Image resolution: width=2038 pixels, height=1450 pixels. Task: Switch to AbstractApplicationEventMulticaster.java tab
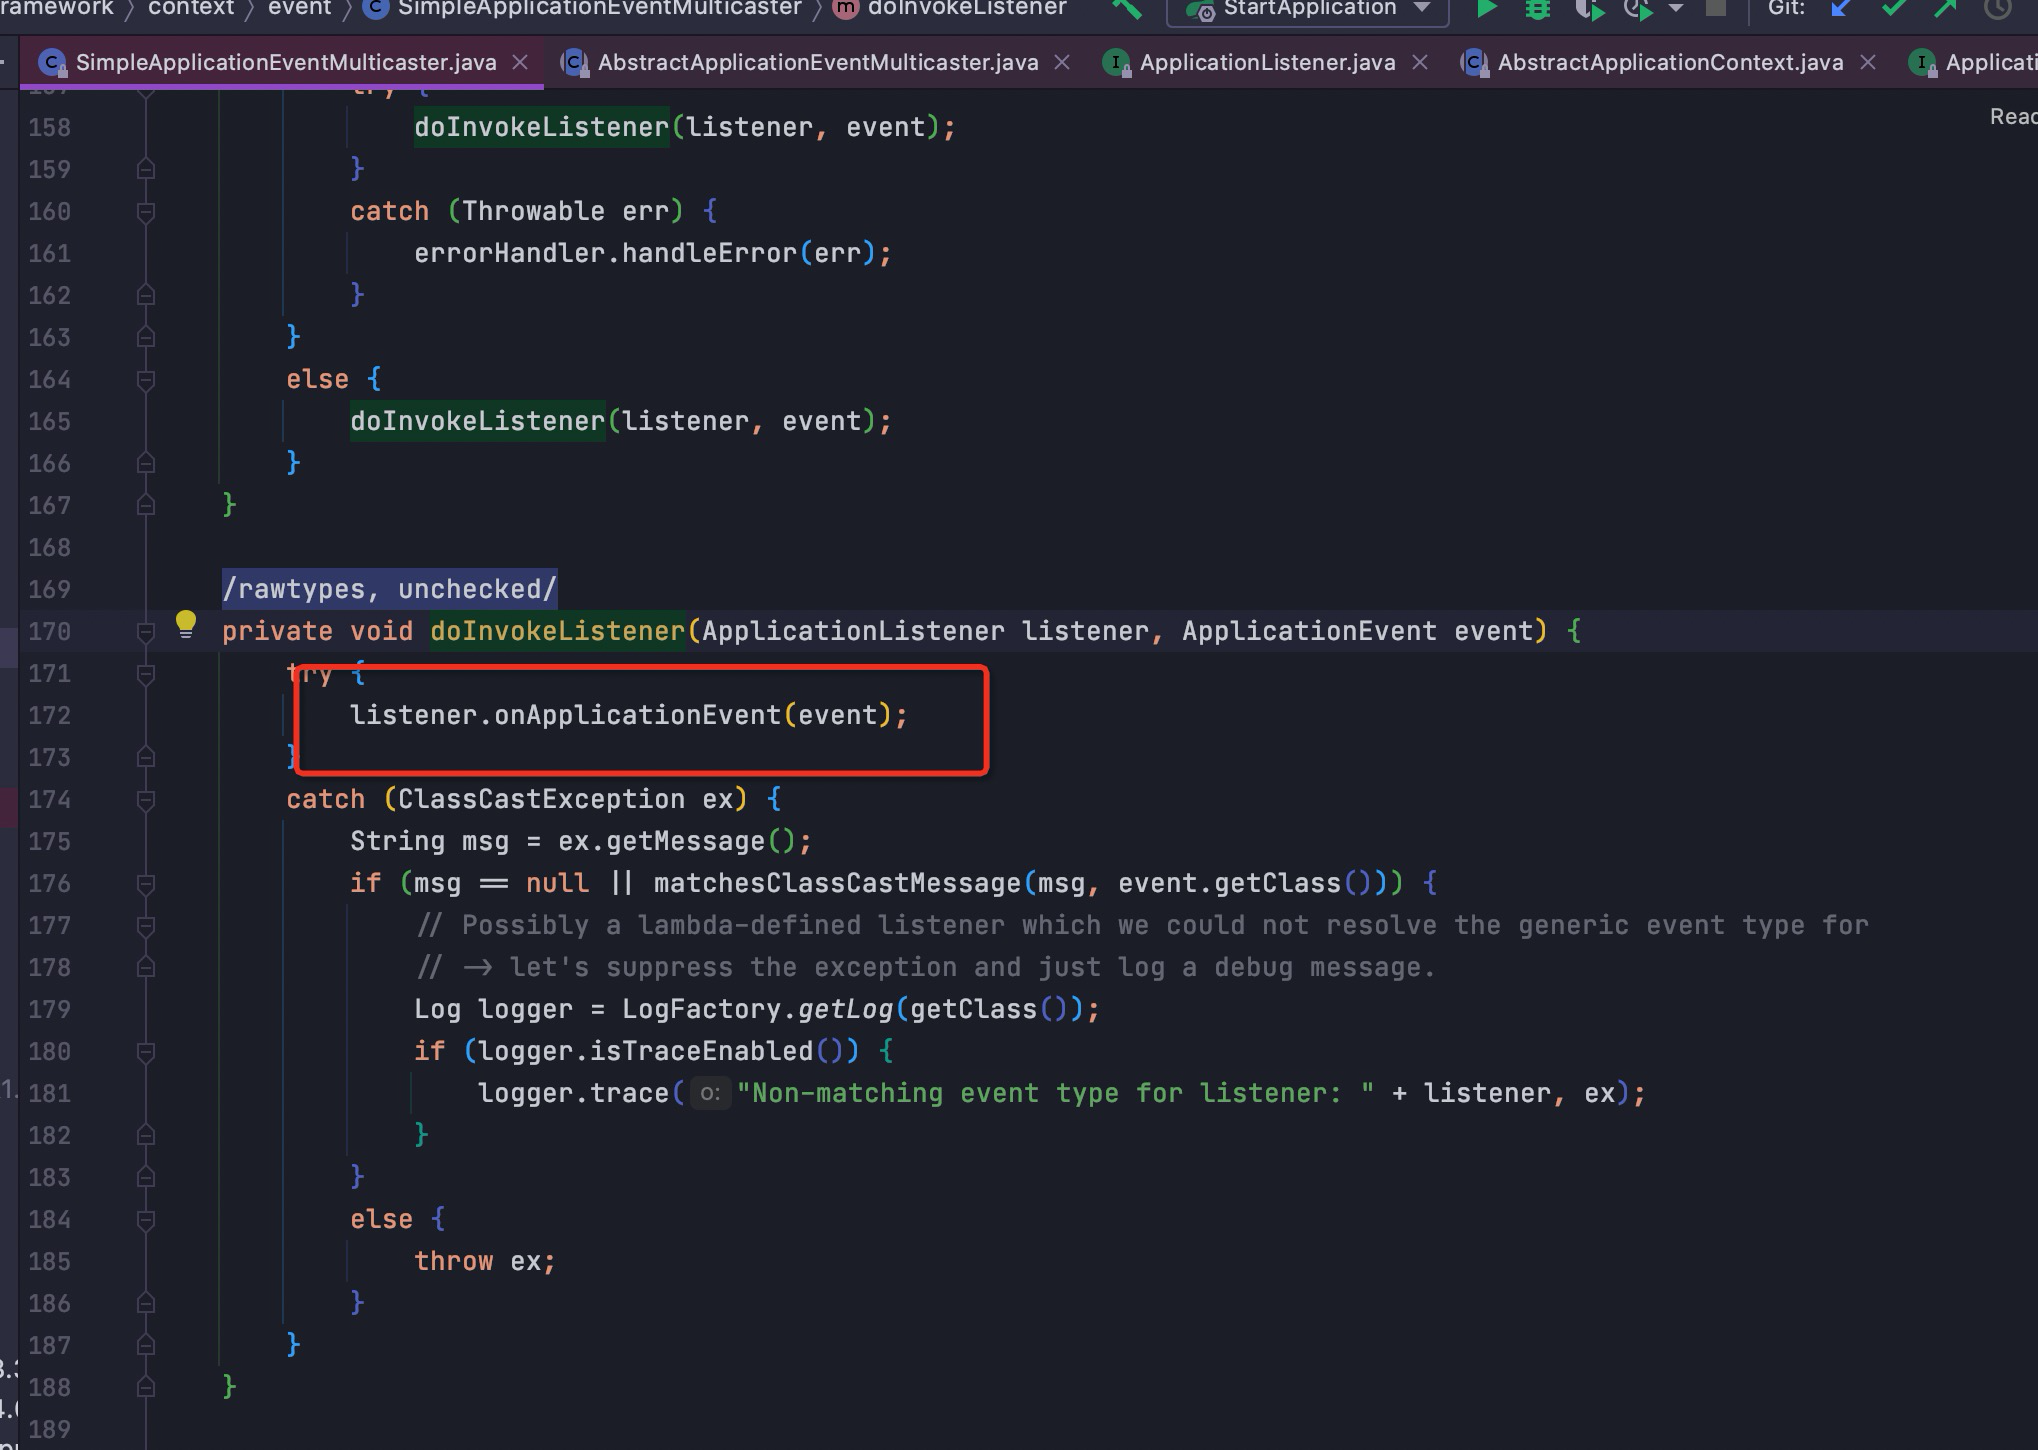point(817,62)
